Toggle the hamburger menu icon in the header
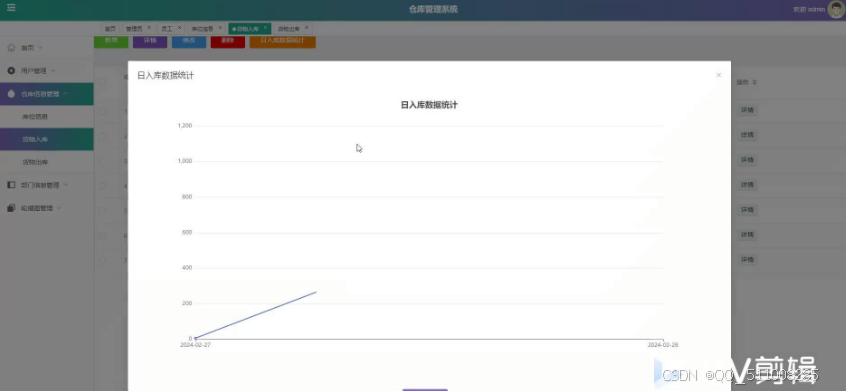This screenshot has height=391, width=846. [11, 8]
